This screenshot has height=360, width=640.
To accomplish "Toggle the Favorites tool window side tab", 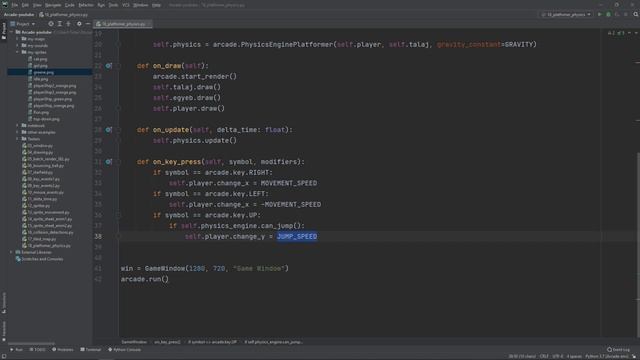I will click(x=4, y=330).
